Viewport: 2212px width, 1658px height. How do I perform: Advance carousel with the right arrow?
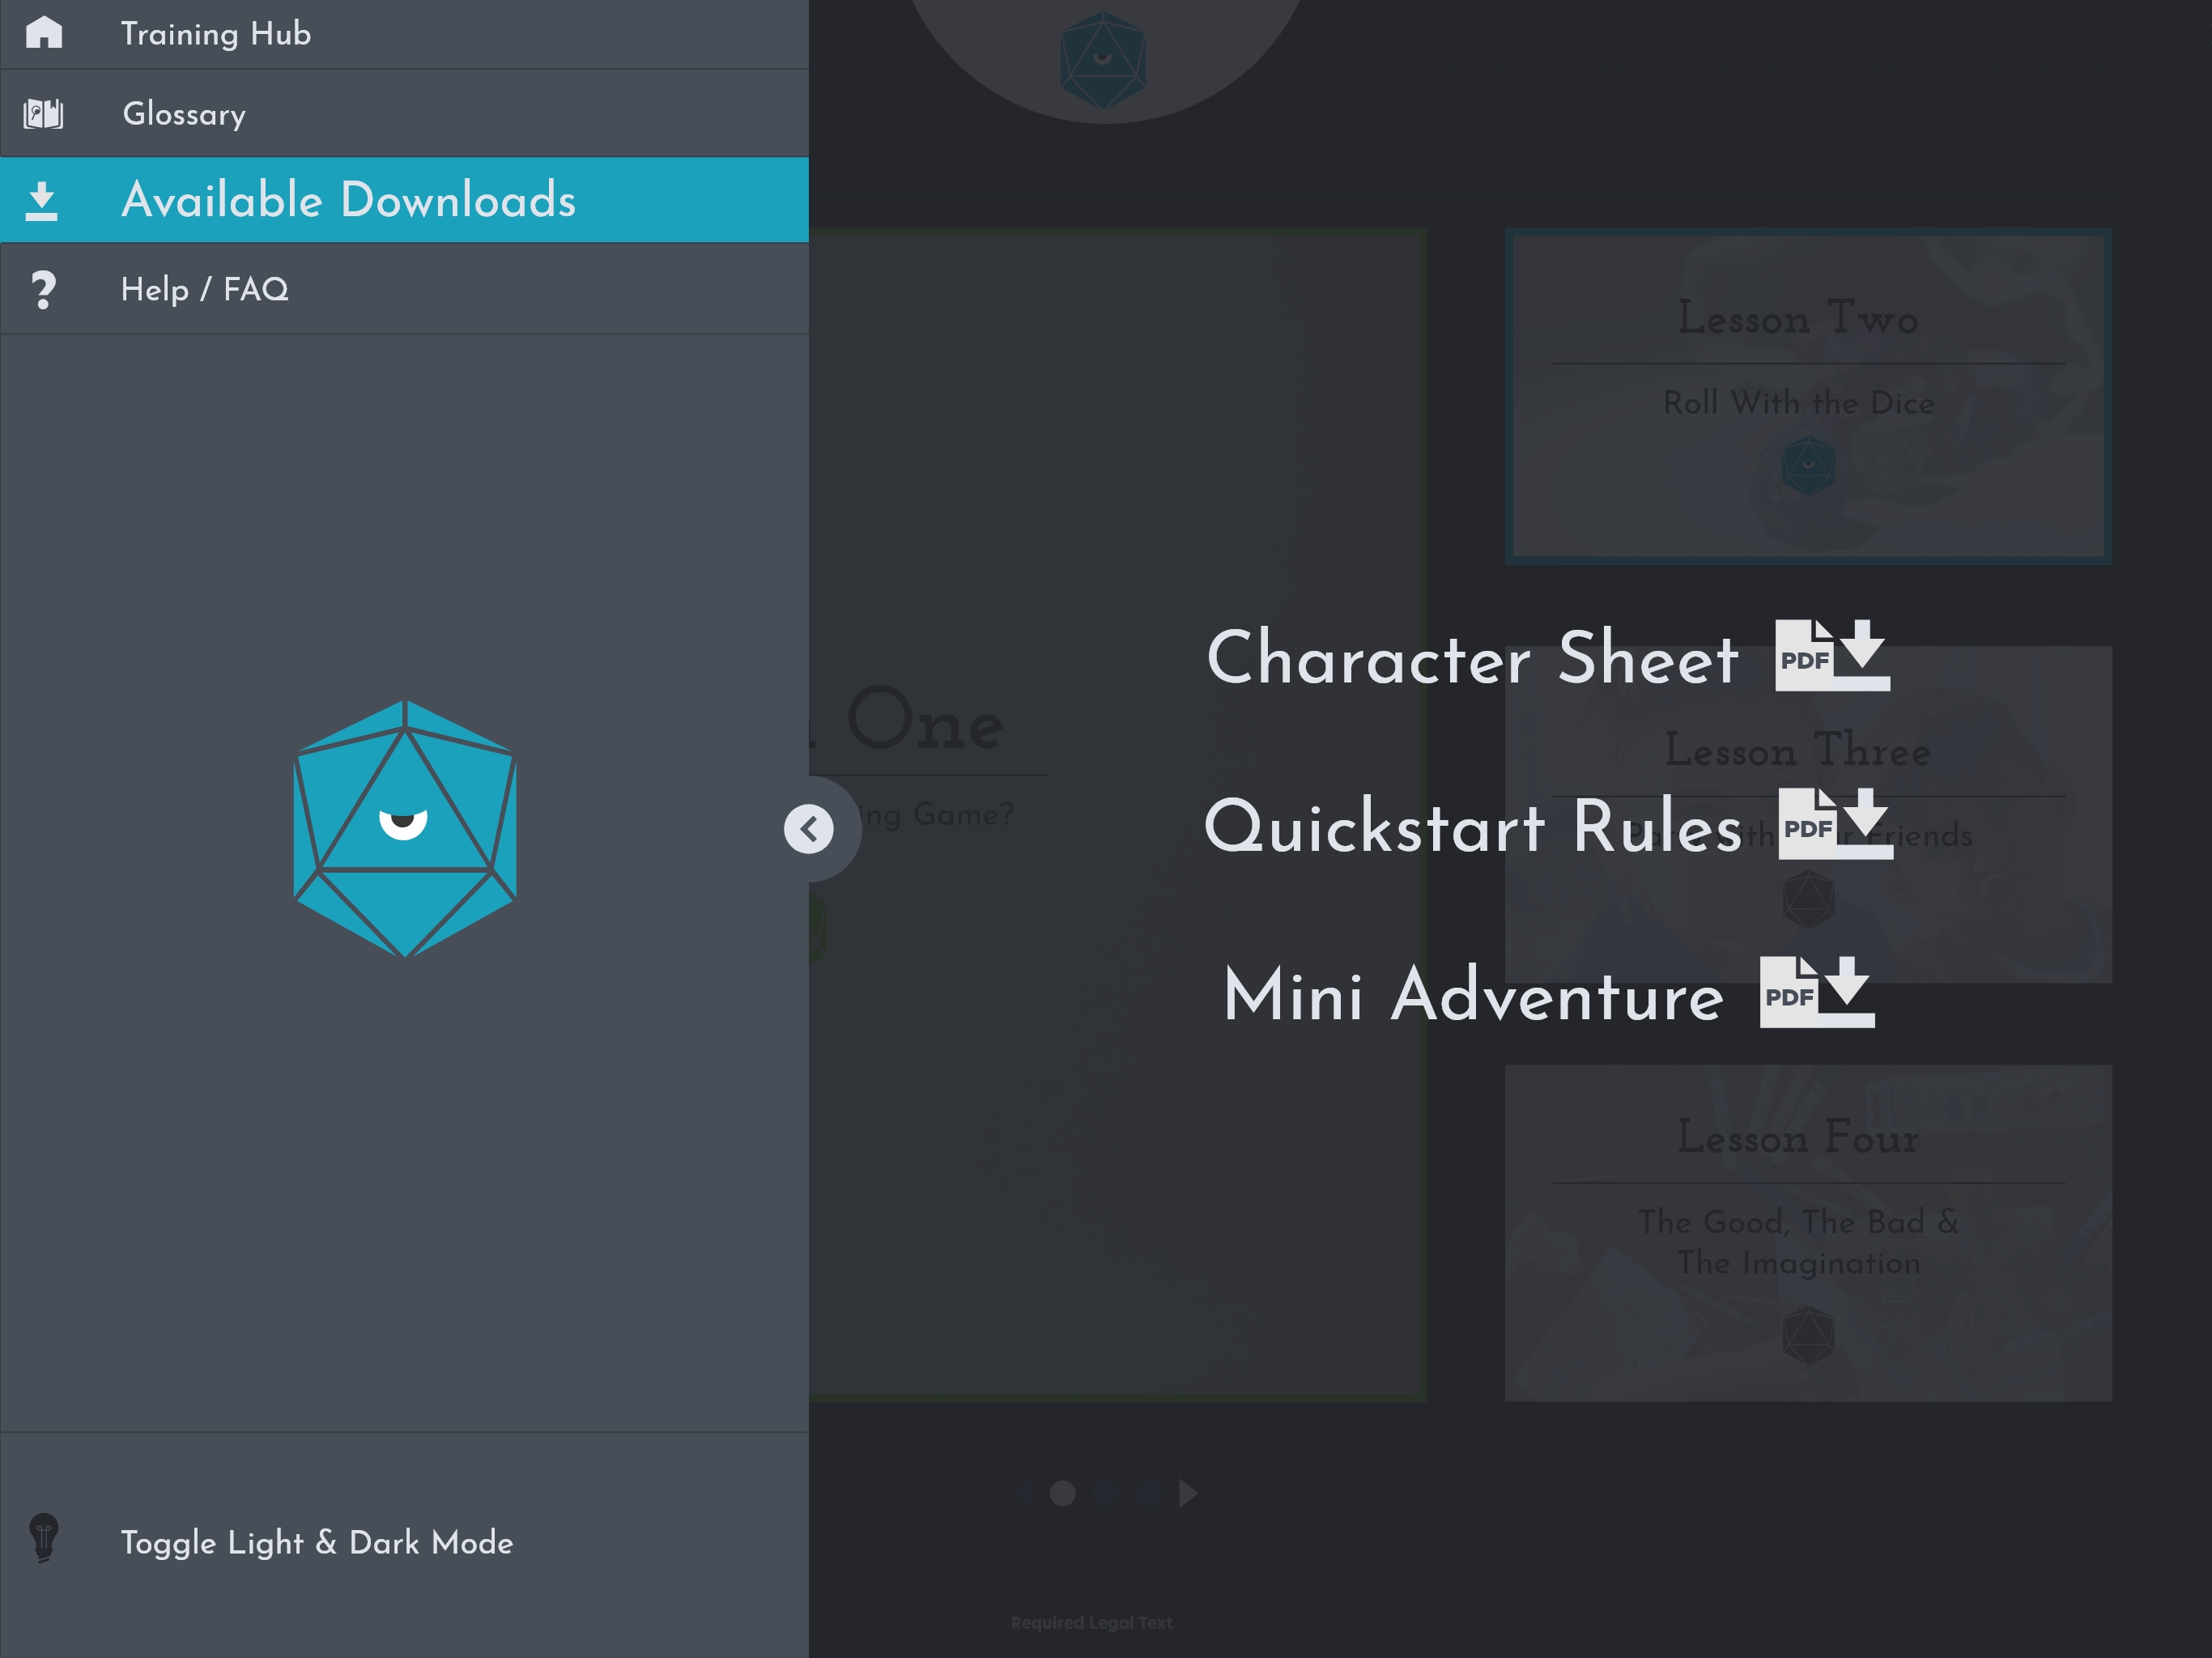(1187, 1493)
